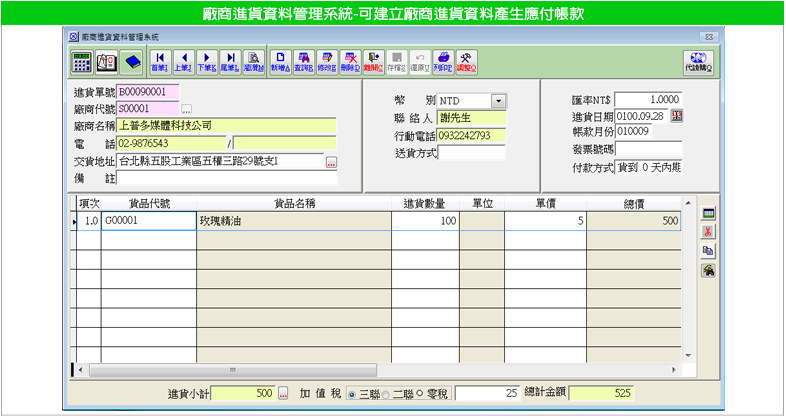Jump to first record with 首筆 button

click(159, 61)
